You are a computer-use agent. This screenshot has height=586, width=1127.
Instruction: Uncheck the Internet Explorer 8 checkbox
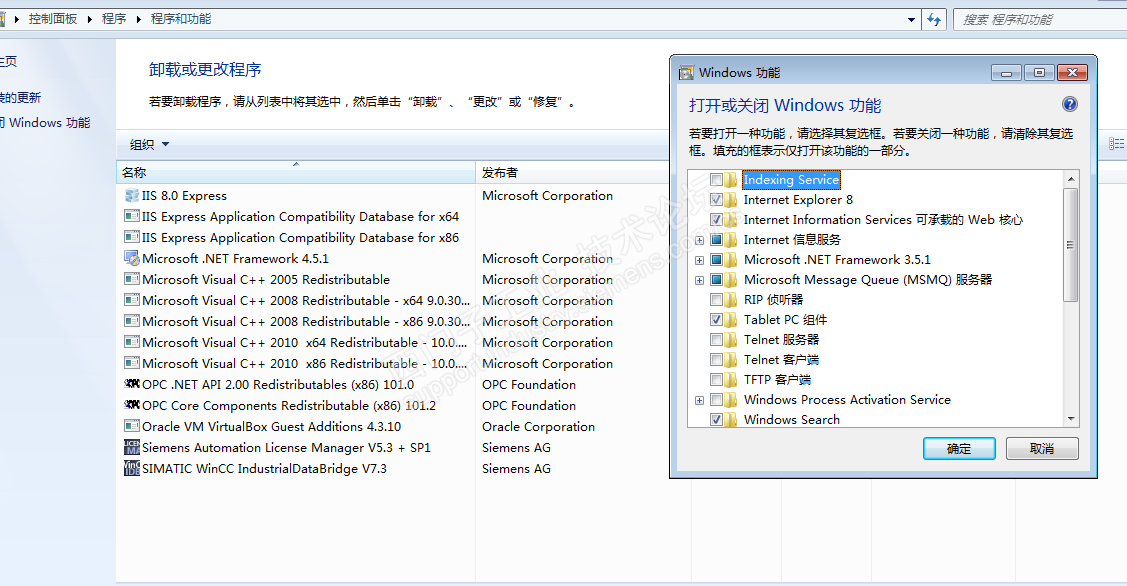[716, 199]
